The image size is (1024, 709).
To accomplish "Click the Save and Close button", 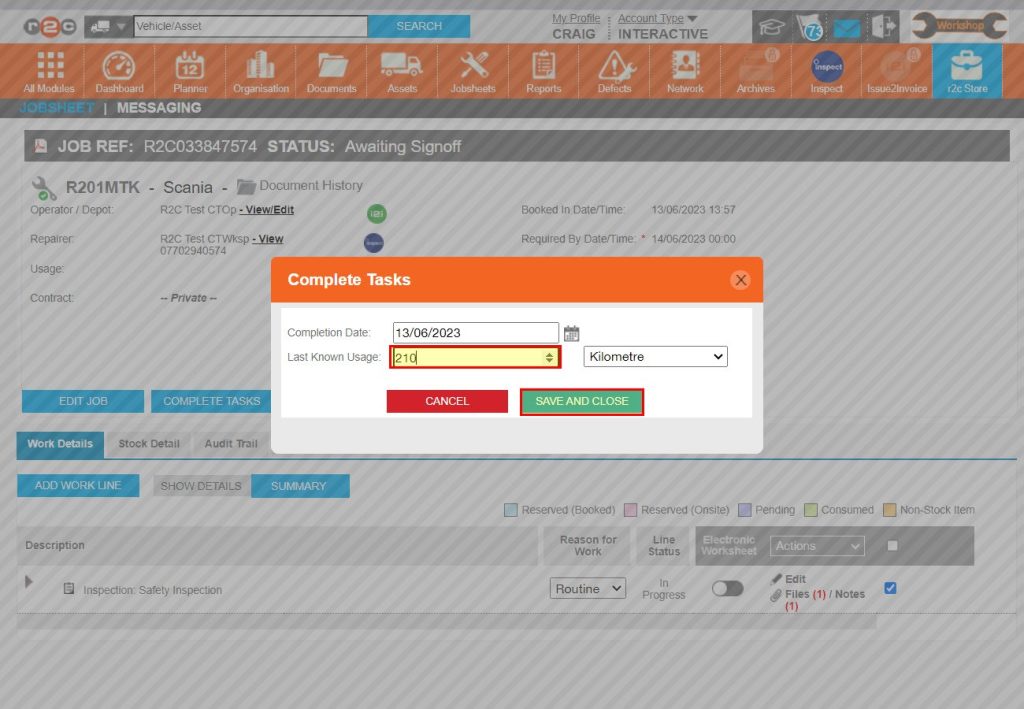I will tap(582, 401).
